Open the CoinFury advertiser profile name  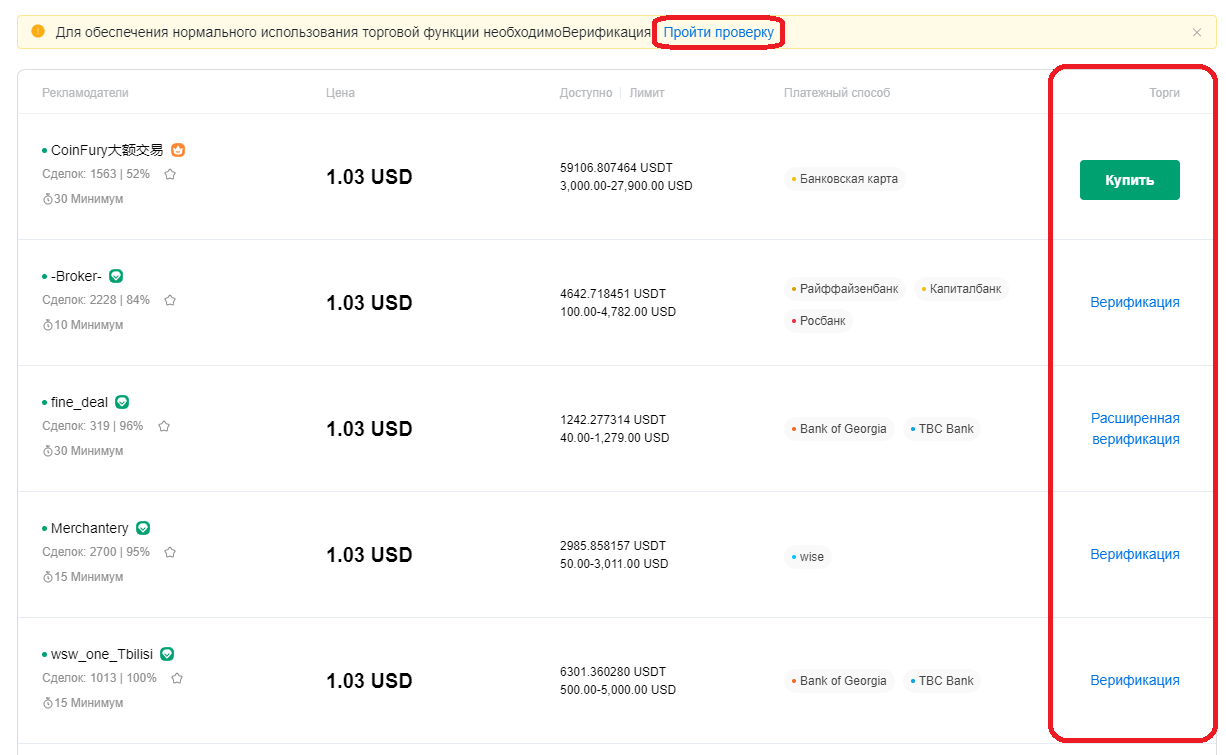click(106, 150)
